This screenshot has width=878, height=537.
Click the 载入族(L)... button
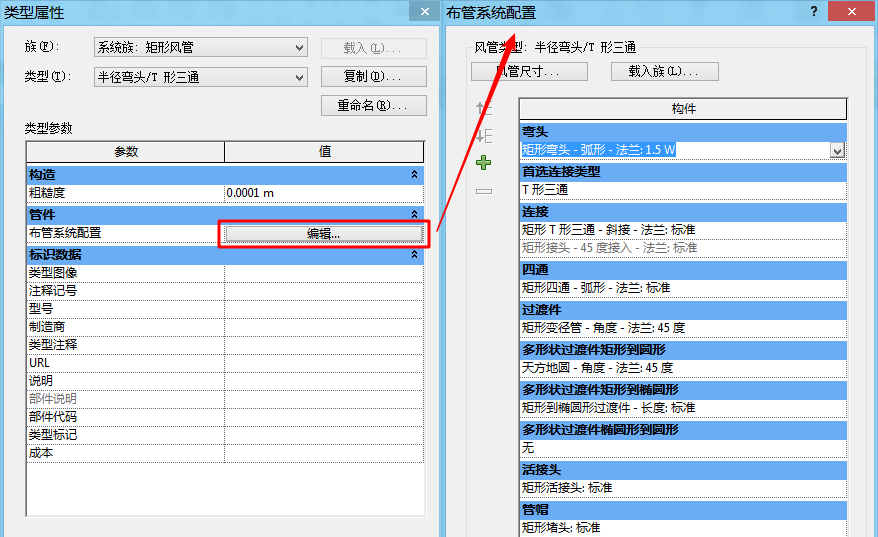664,72
